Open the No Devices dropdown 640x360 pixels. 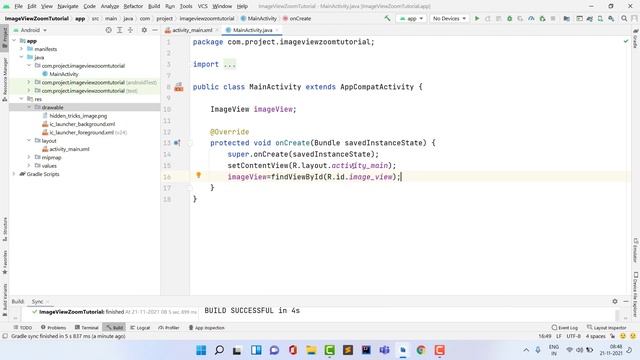(449, 18)
